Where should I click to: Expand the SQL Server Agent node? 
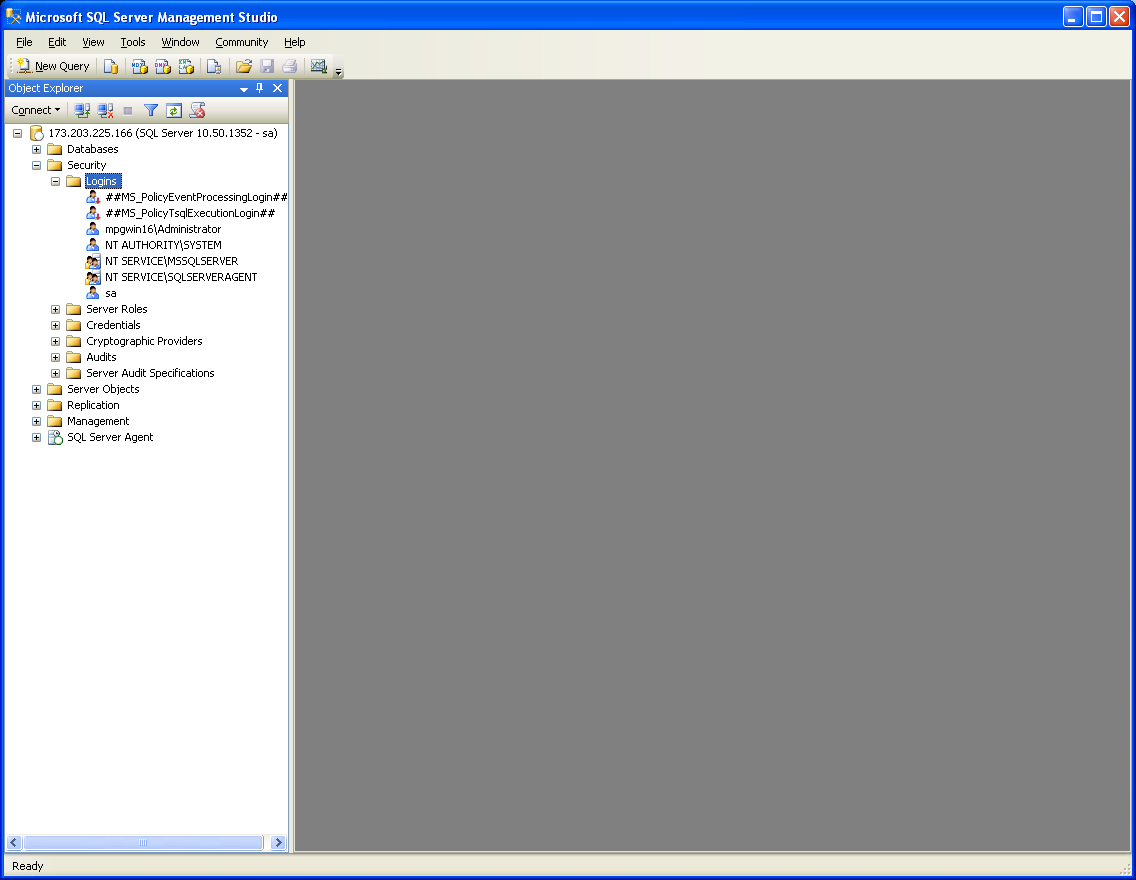[36, 437]
